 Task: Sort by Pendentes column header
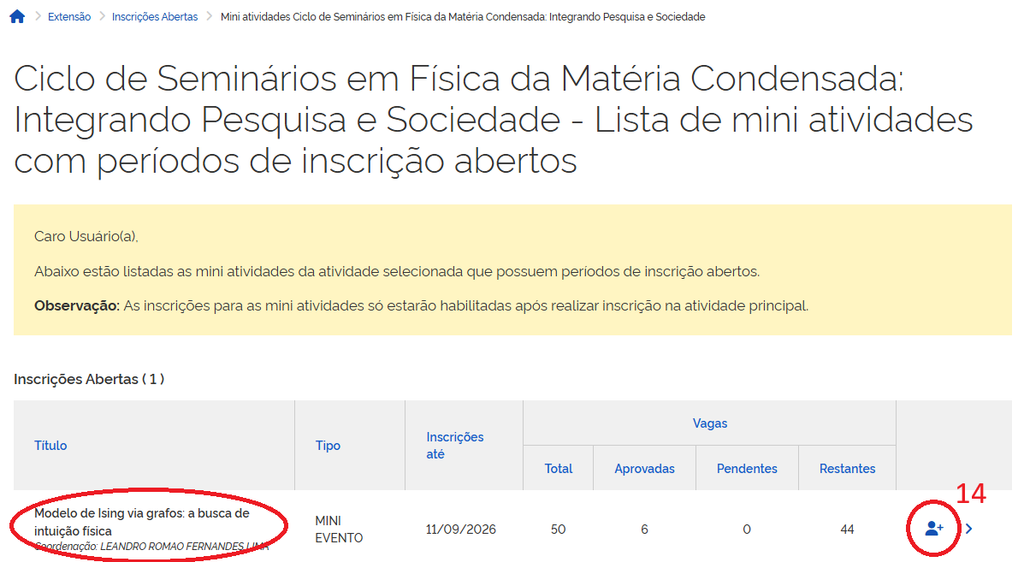(x=747, y=468)
